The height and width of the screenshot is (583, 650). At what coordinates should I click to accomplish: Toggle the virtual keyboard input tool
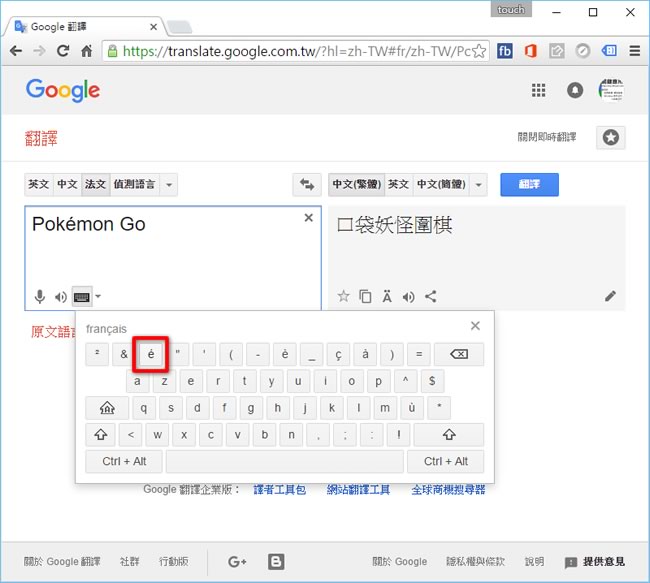pyautogui.click(x=82, y=297)
